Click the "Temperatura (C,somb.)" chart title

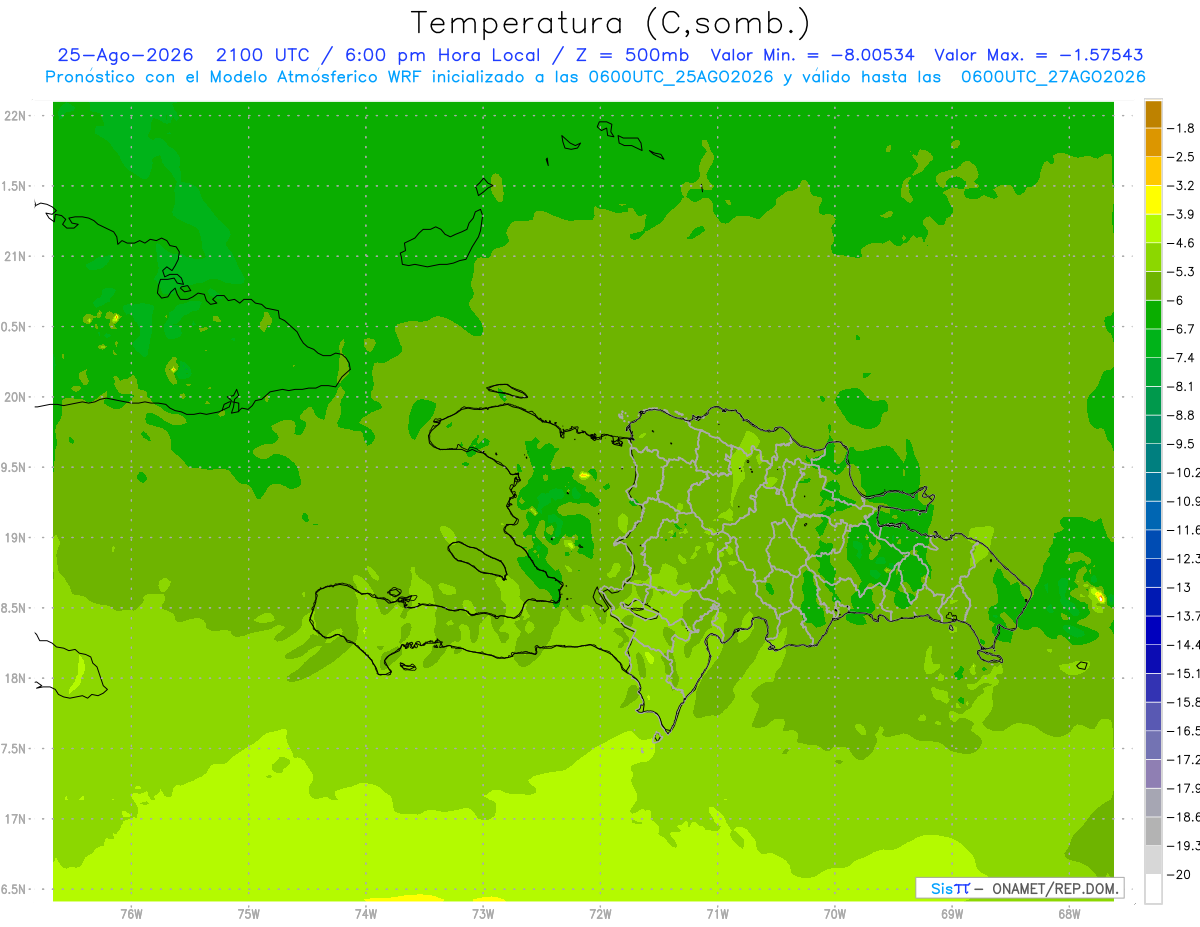click(x=611, y=23)
